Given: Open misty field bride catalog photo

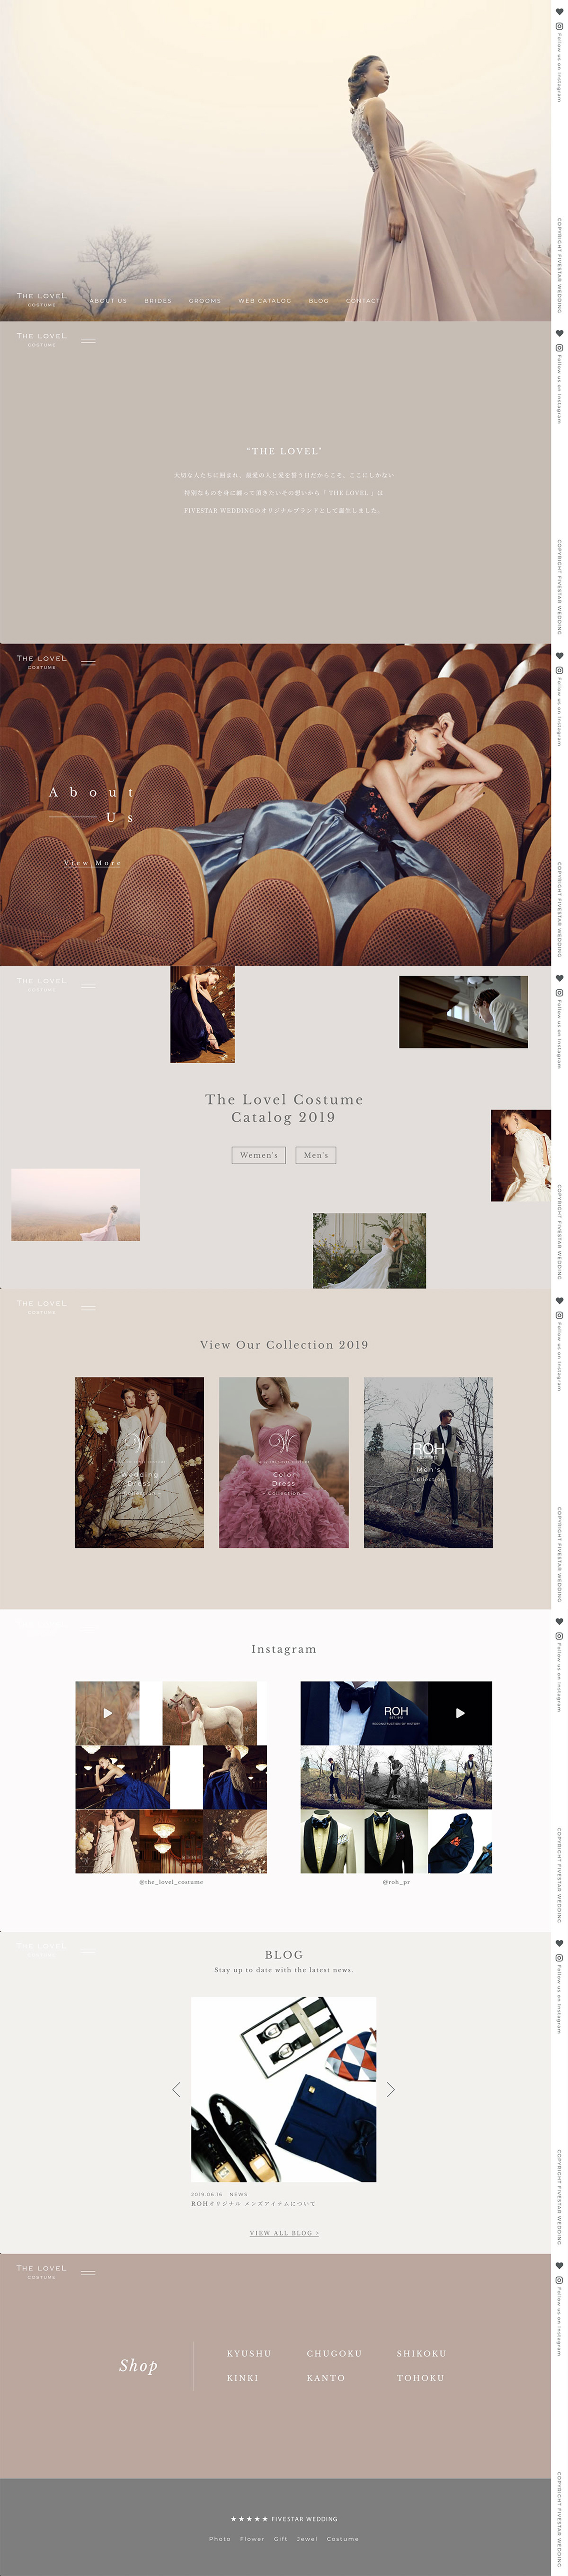Looking at the screenshot, I should tap(76, 1205).
